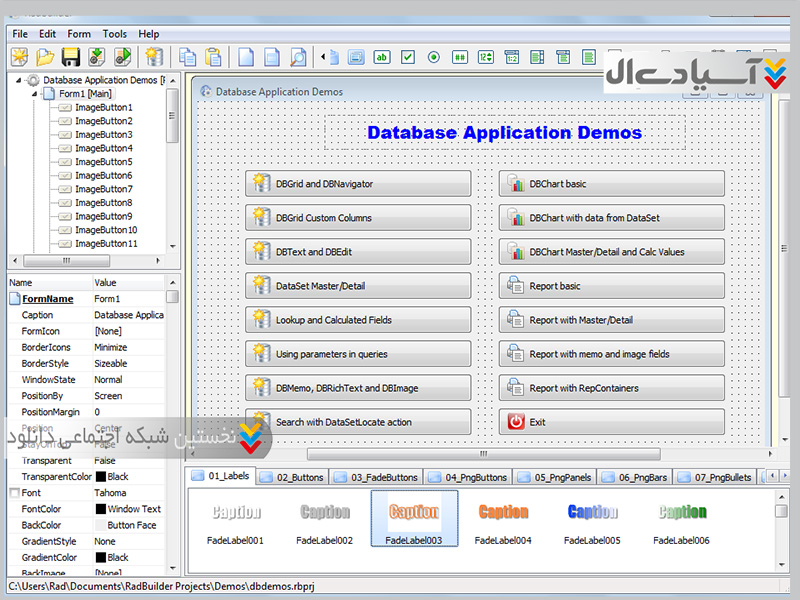Click the magnifier preview page icon
Viewport: 800px width, 600px height.
pos(298,57)
